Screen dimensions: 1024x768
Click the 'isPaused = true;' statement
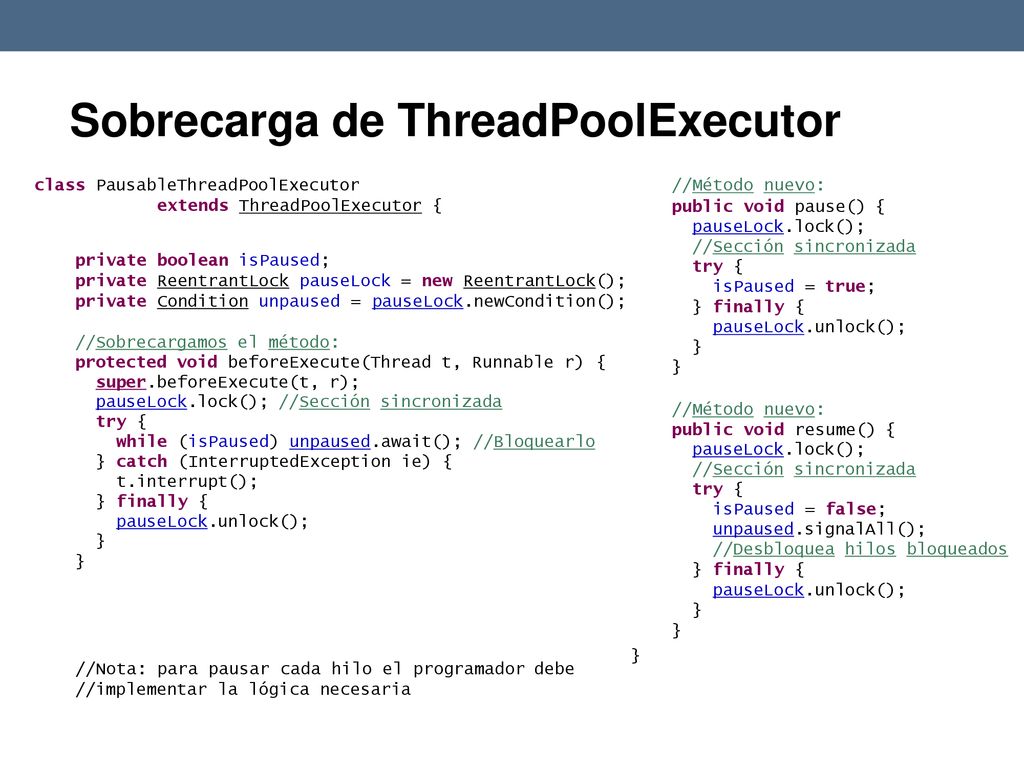793,286
